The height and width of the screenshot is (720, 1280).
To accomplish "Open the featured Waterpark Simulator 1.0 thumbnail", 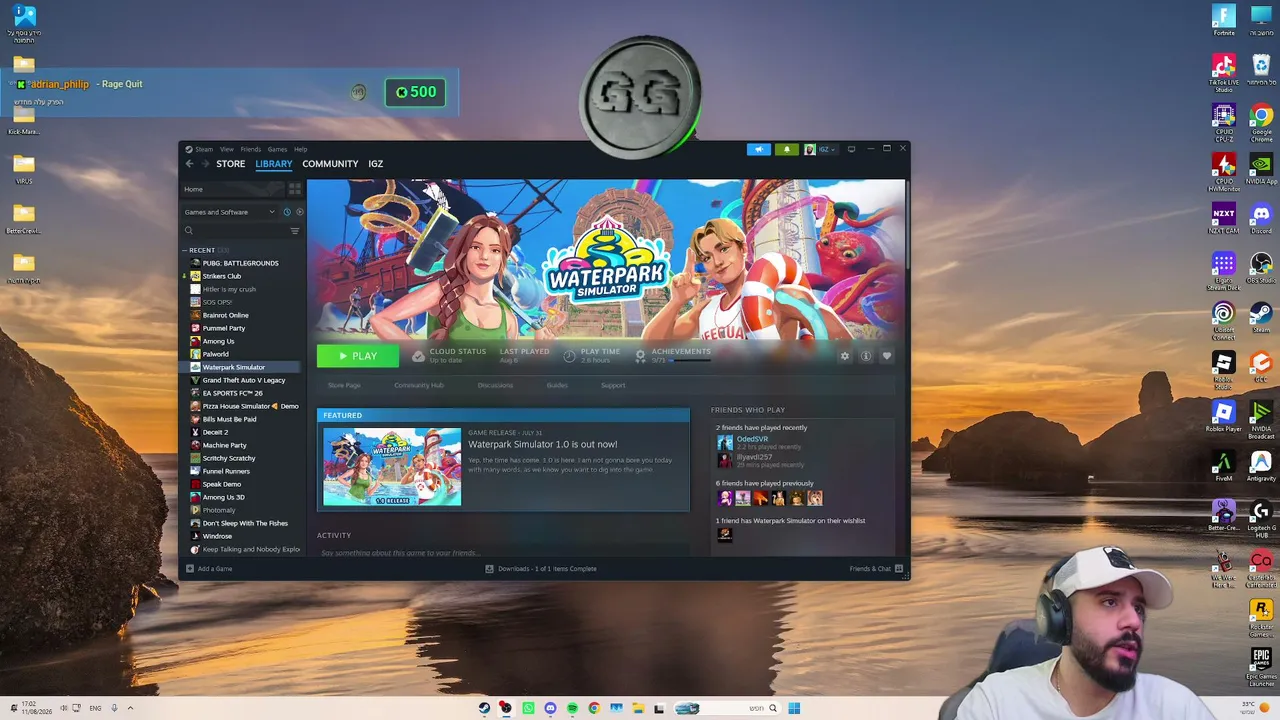I will tap(392, 467).
